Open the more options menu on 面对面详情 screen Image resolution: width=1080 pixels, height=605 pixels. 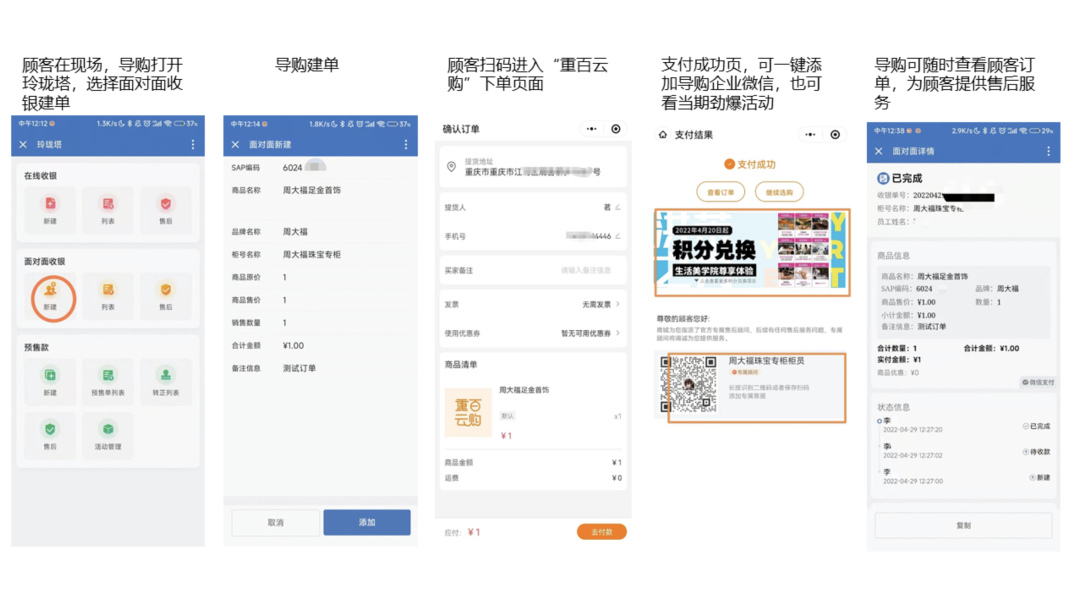coord(1048,152)
